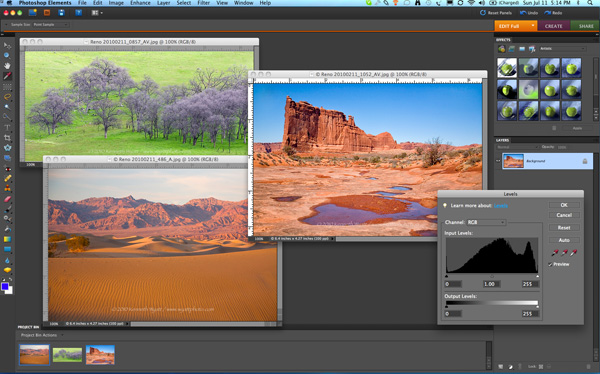Select the Red Eye Removal tool
600x374 pixels.
[7, 168]
